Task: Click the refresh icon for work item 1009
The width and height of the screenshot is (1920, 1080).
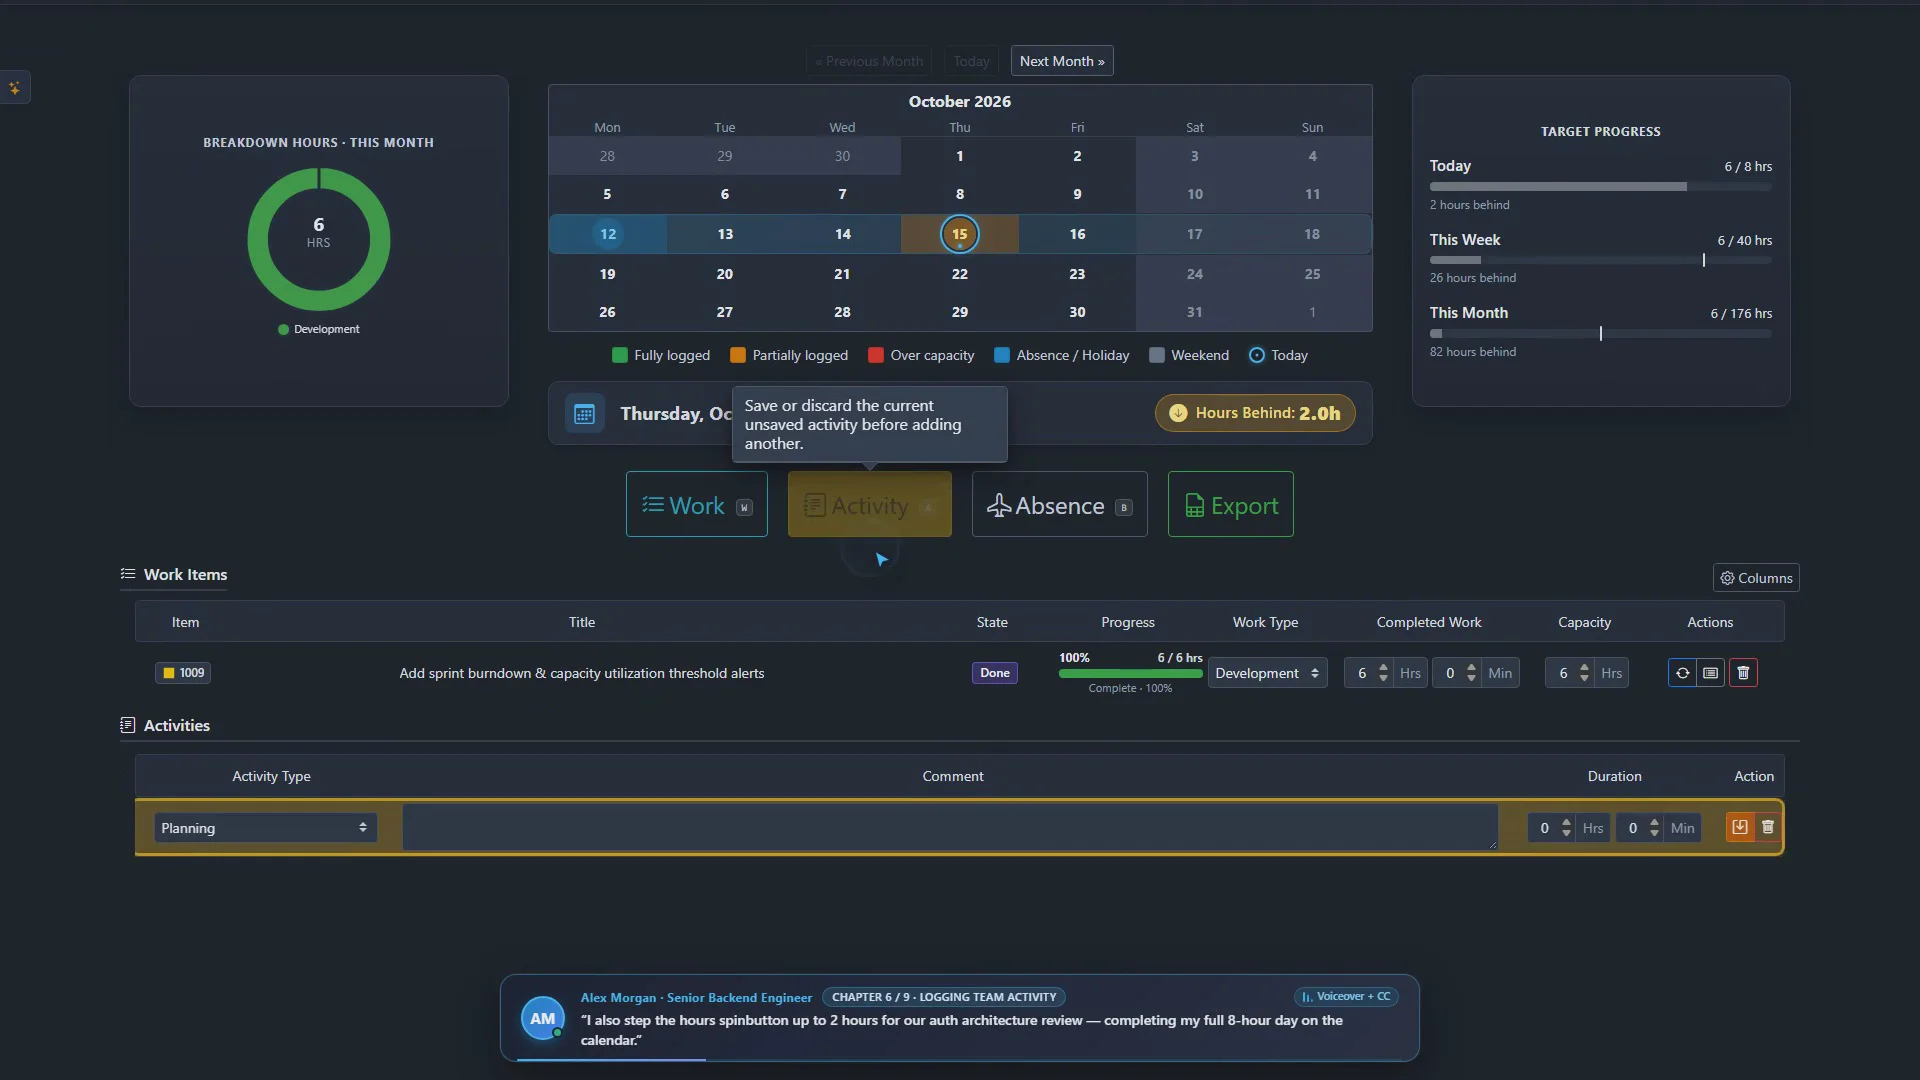Action: click(x=1683, y=673)
